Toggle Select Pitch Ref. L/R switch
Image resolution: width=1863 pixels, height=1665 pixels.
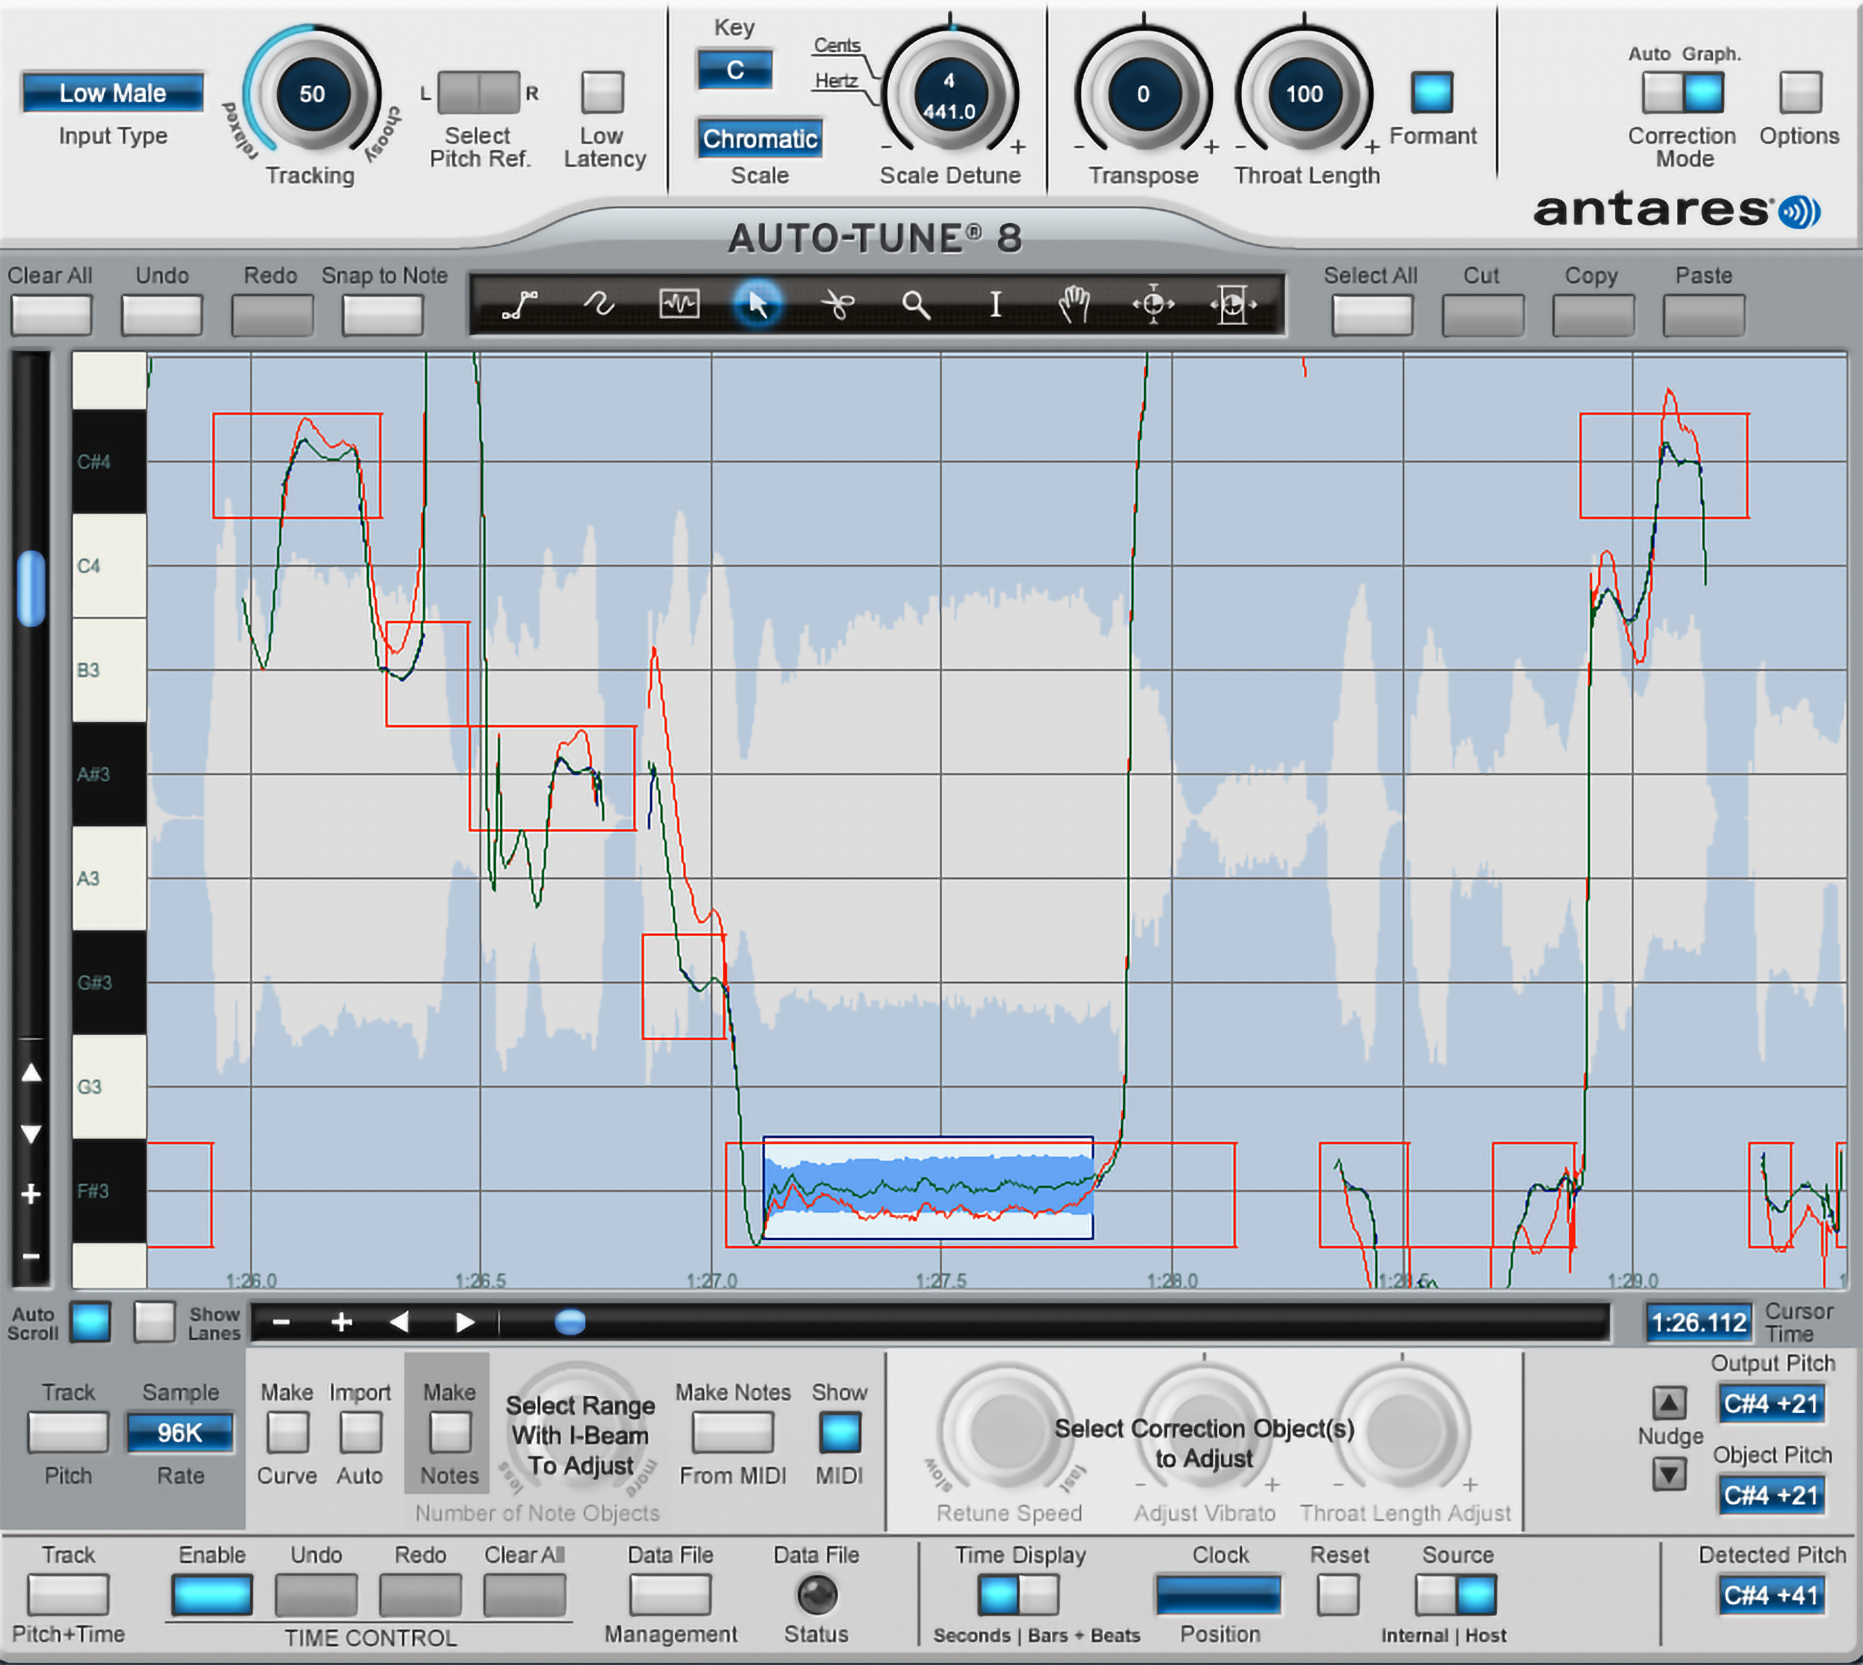pyautogui.click(x=479, y=92)
